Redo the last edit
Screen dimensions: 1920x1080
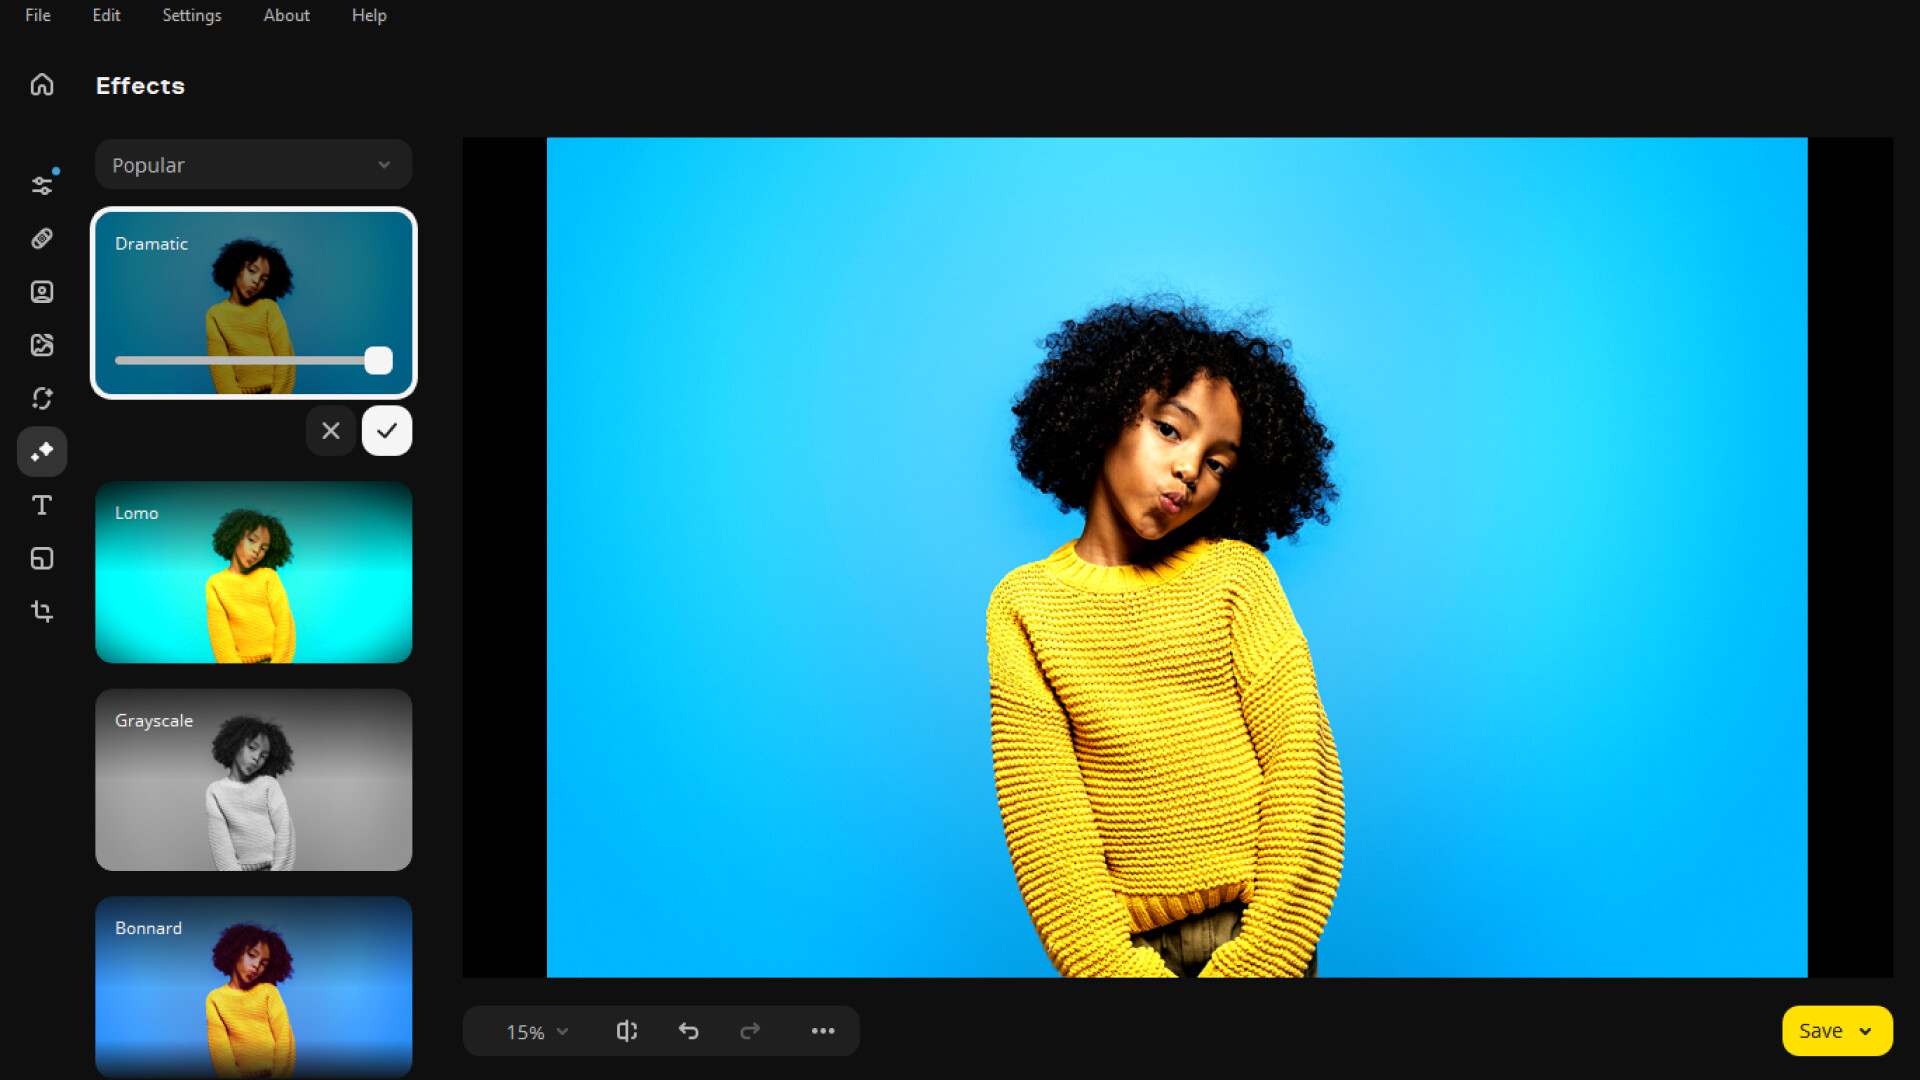pos(751,1031)
